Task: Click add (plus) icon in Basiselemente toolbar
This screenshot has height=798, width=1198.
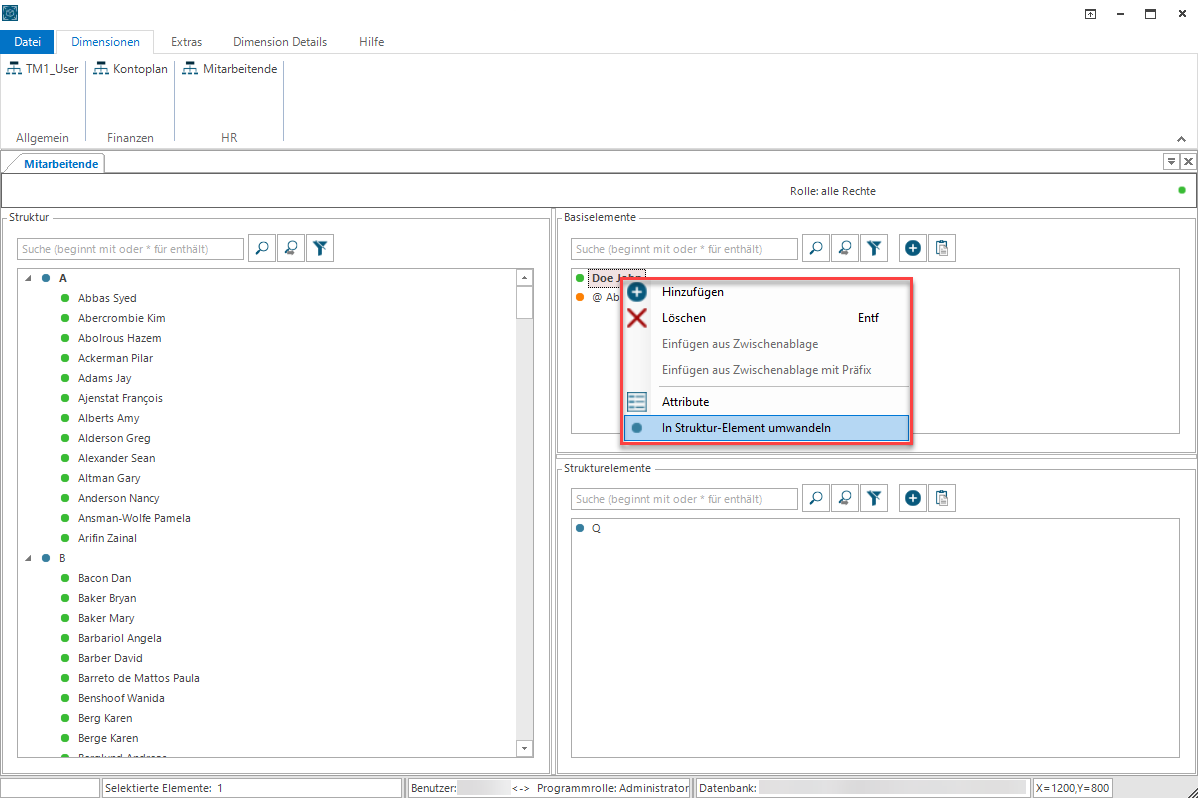Action: pos(912,248)
